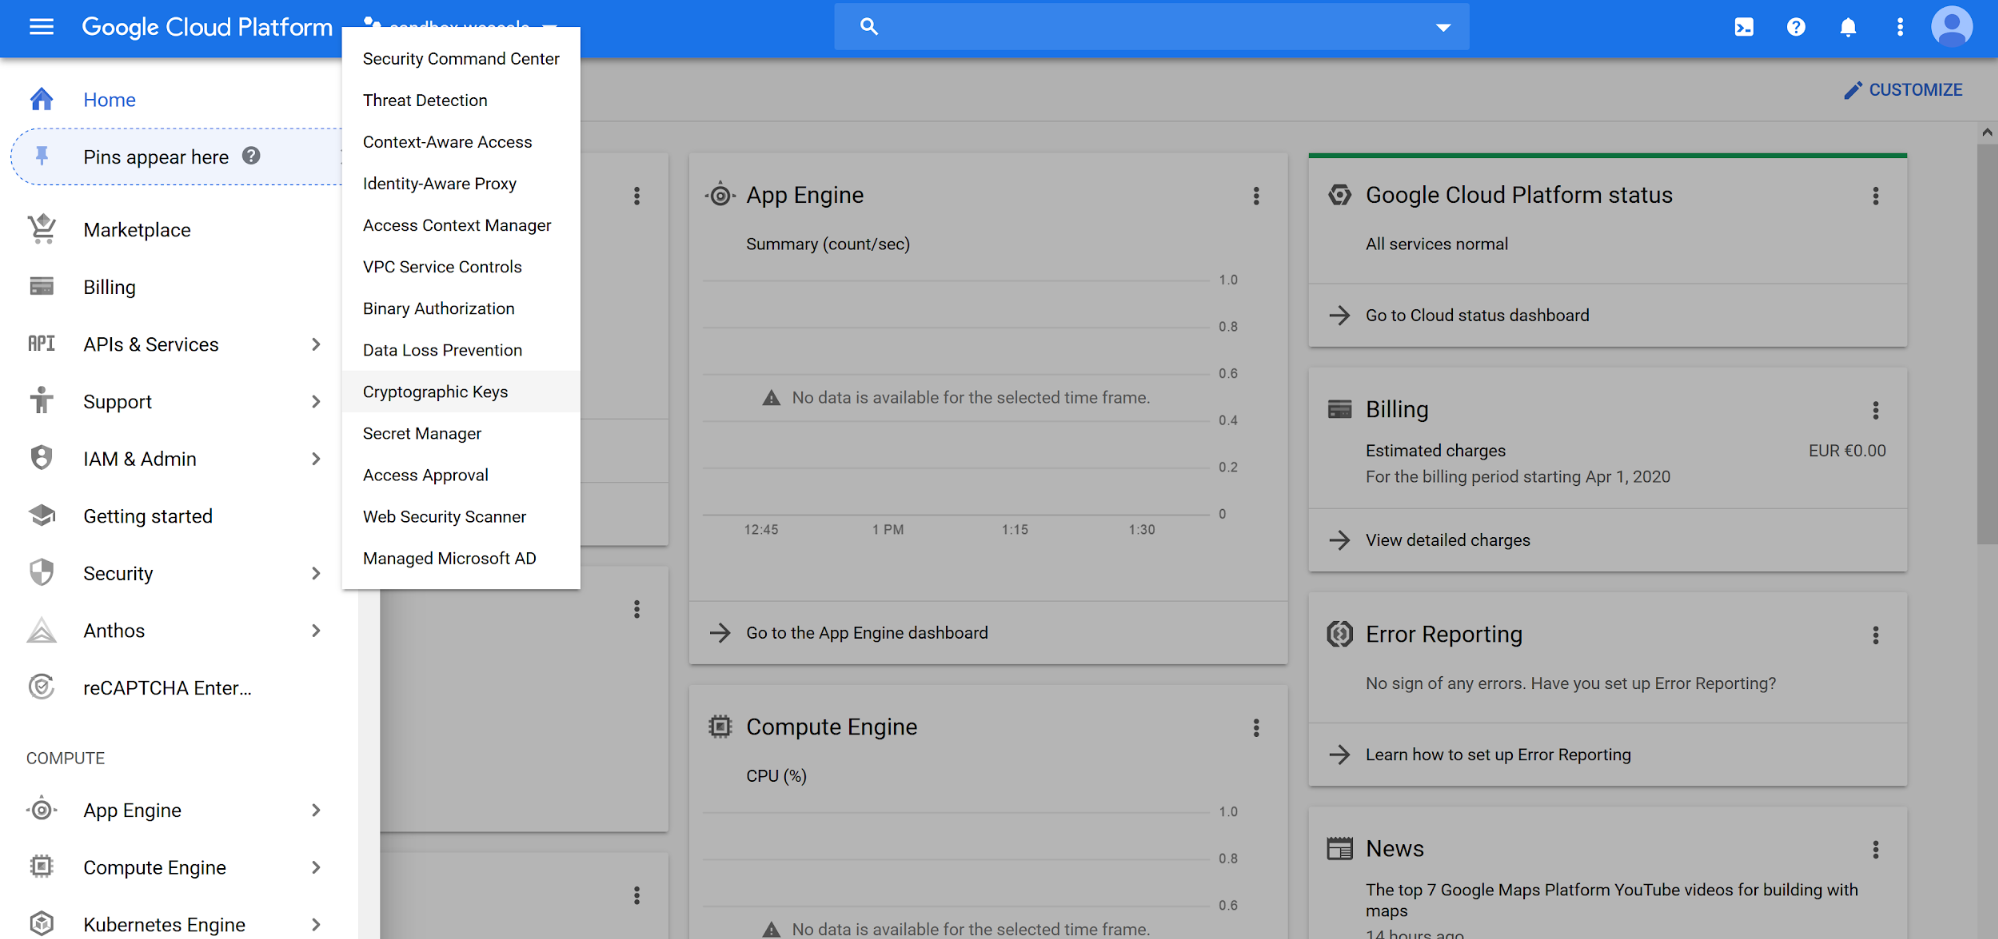Click the Getting started graduation cap icon

[41, 515]
